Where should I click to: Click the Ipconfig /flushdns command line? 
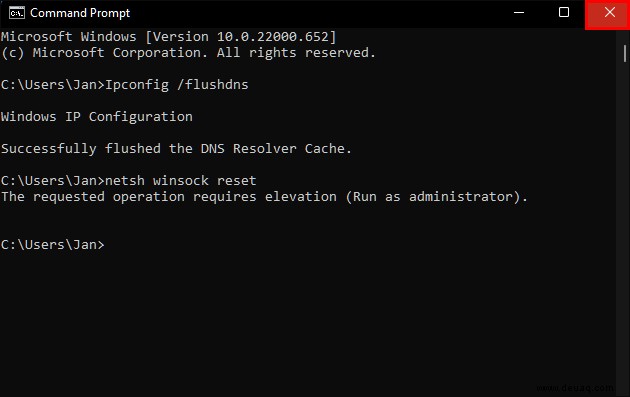click(125, 85)
